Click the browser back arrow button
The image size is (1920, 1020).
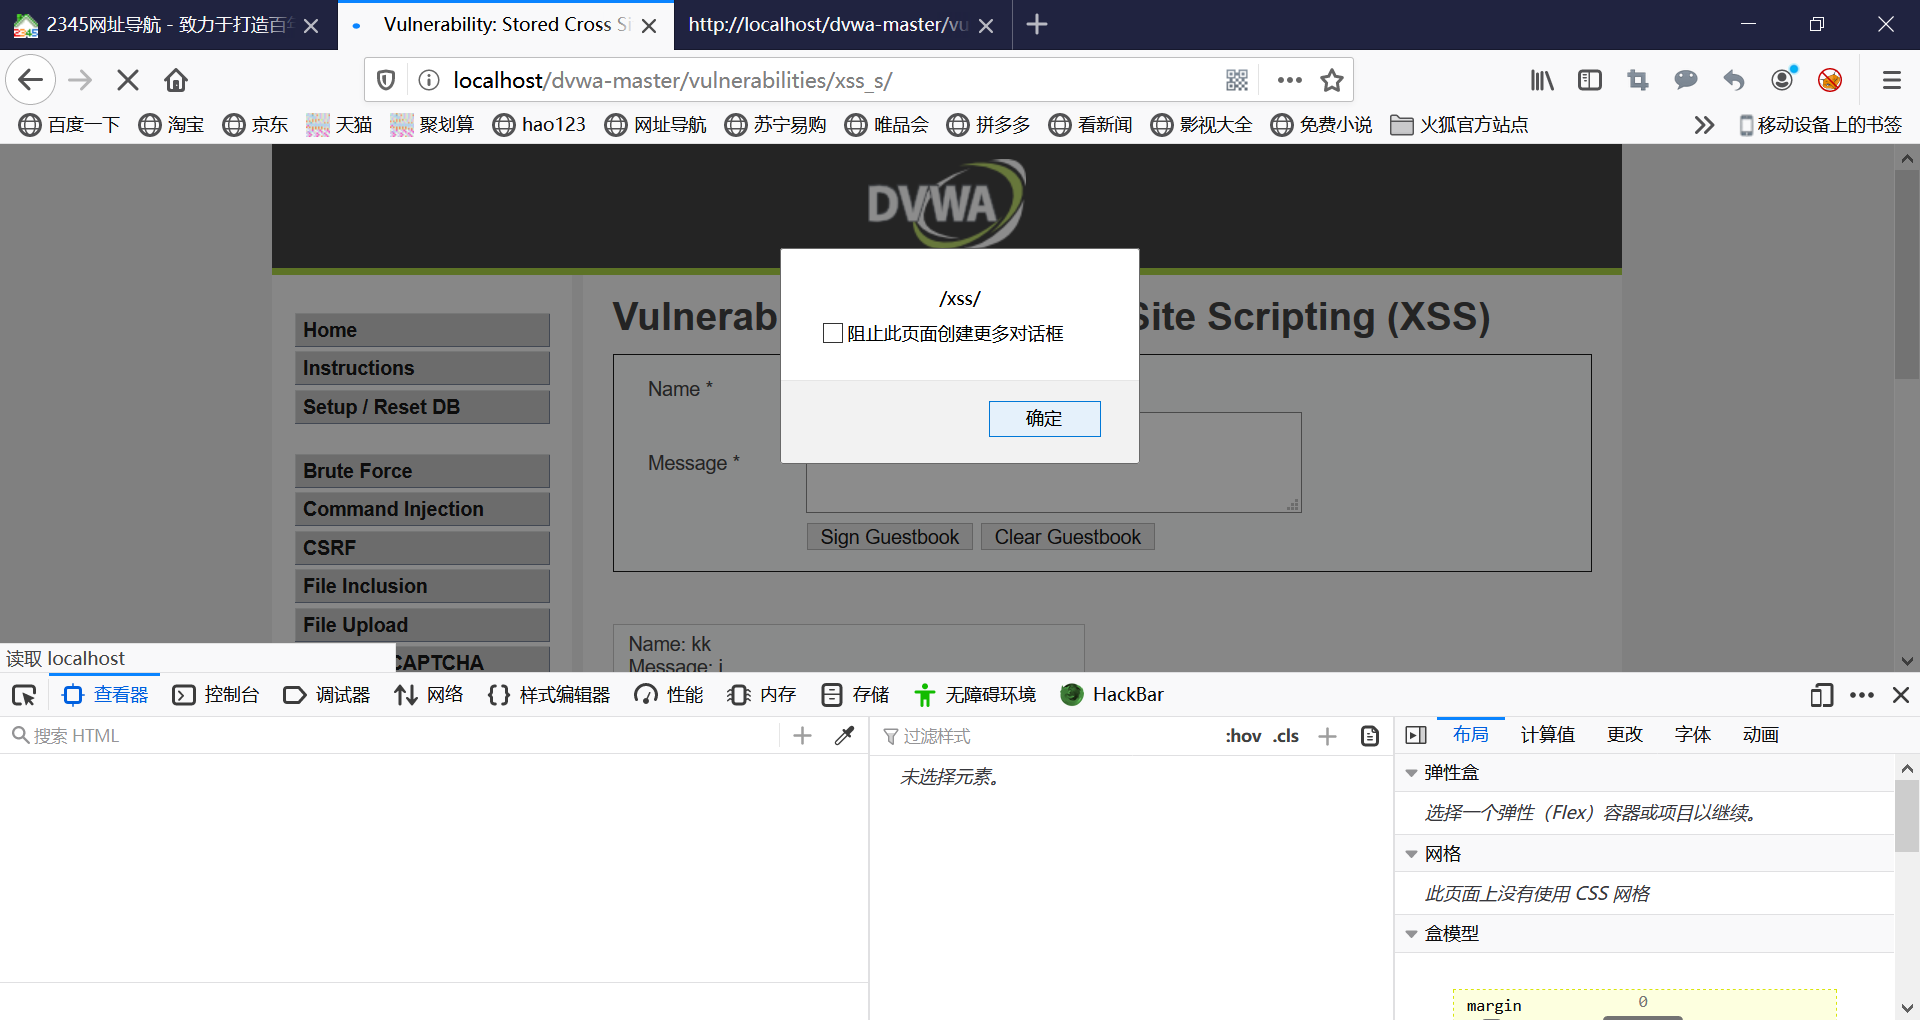[x=30, y=80]
